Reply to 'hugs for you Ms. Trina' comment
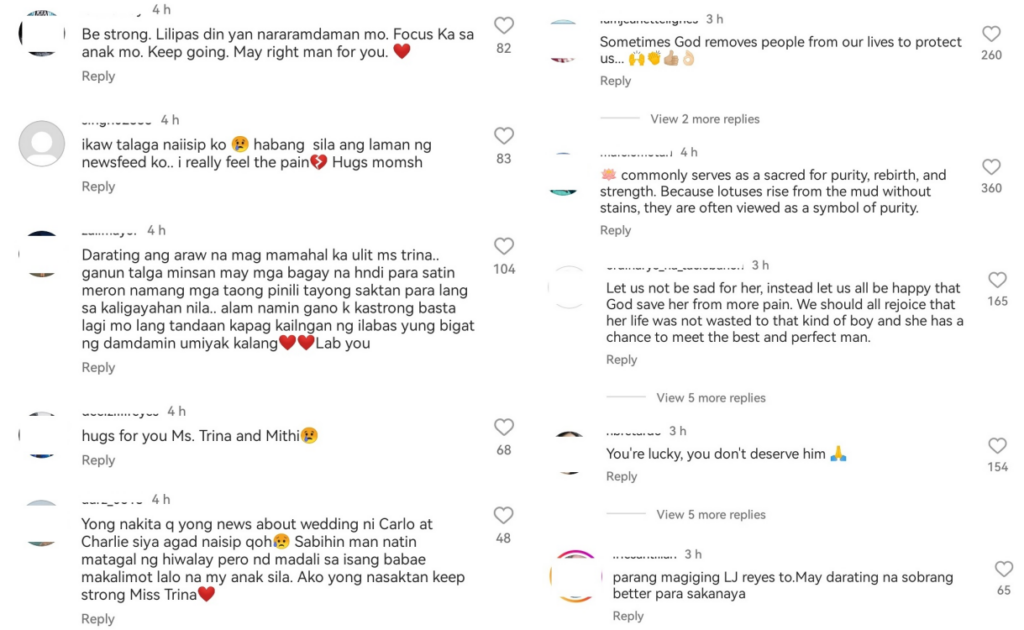The width and height of the screenshot is (1024, 630). tap(98, 461)
